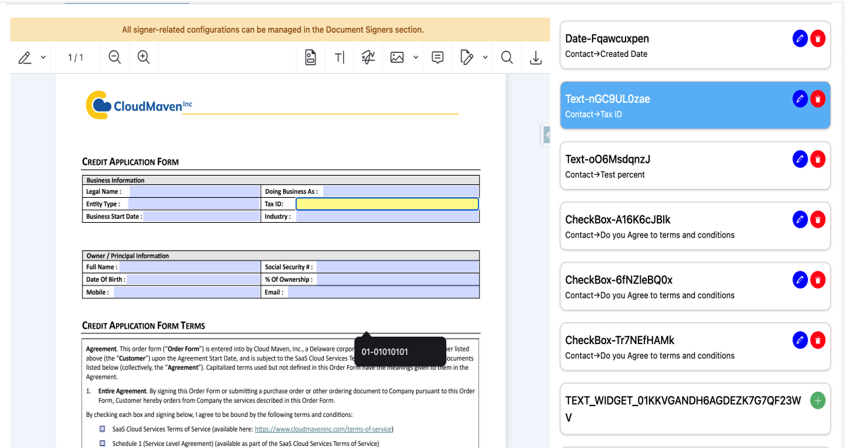The width and height of the screenshot is (845, 448).
Task: Select the signature tool icon
Action: 368,57
